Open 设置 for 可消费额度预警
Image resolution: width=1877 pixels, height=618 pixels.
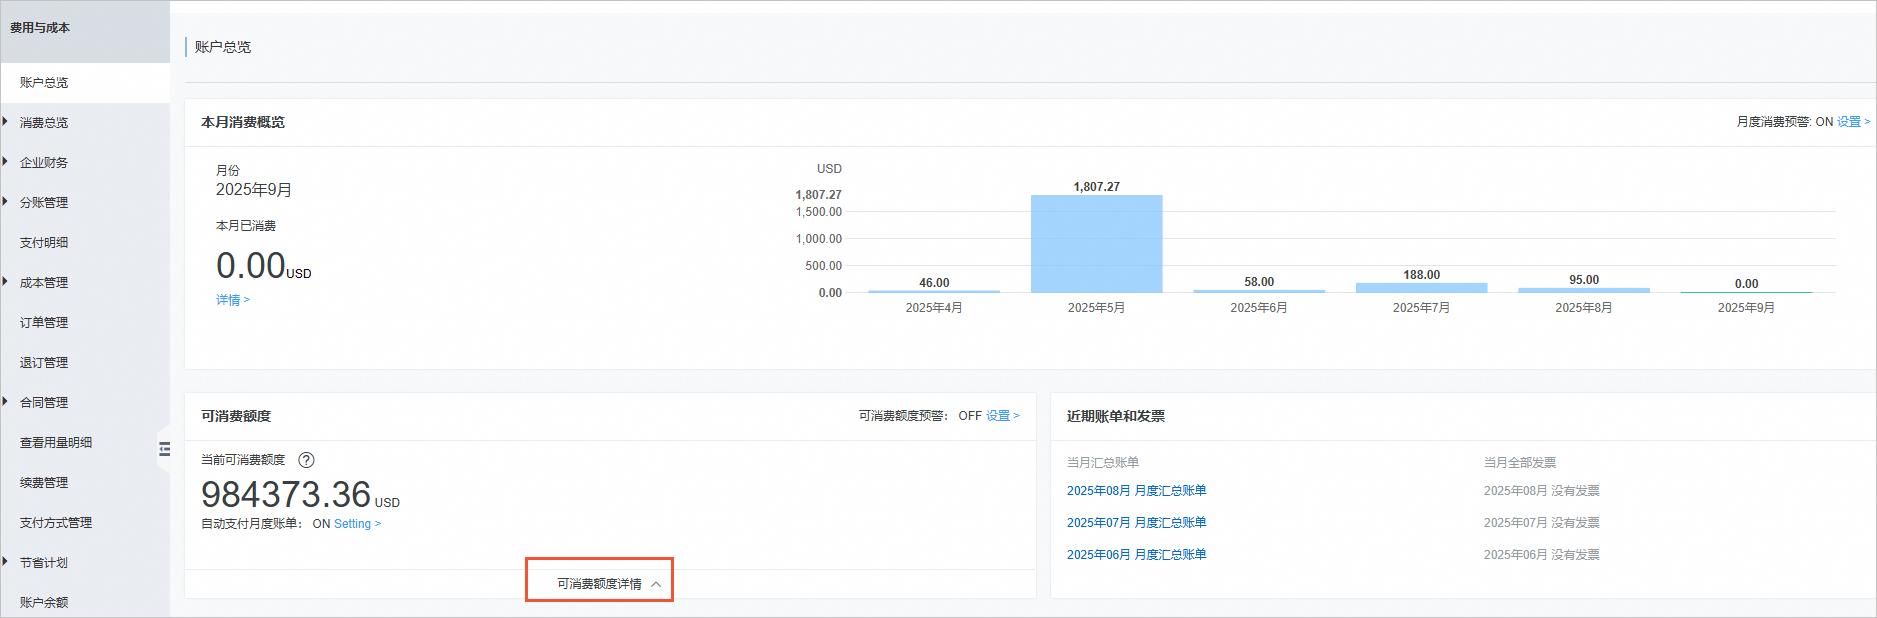pos(1003,416)
